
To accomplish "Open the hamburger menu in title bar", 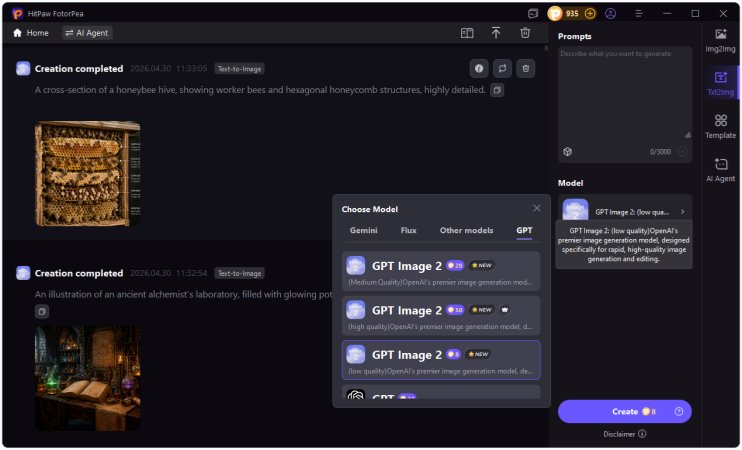I will (x=639, y=13).
